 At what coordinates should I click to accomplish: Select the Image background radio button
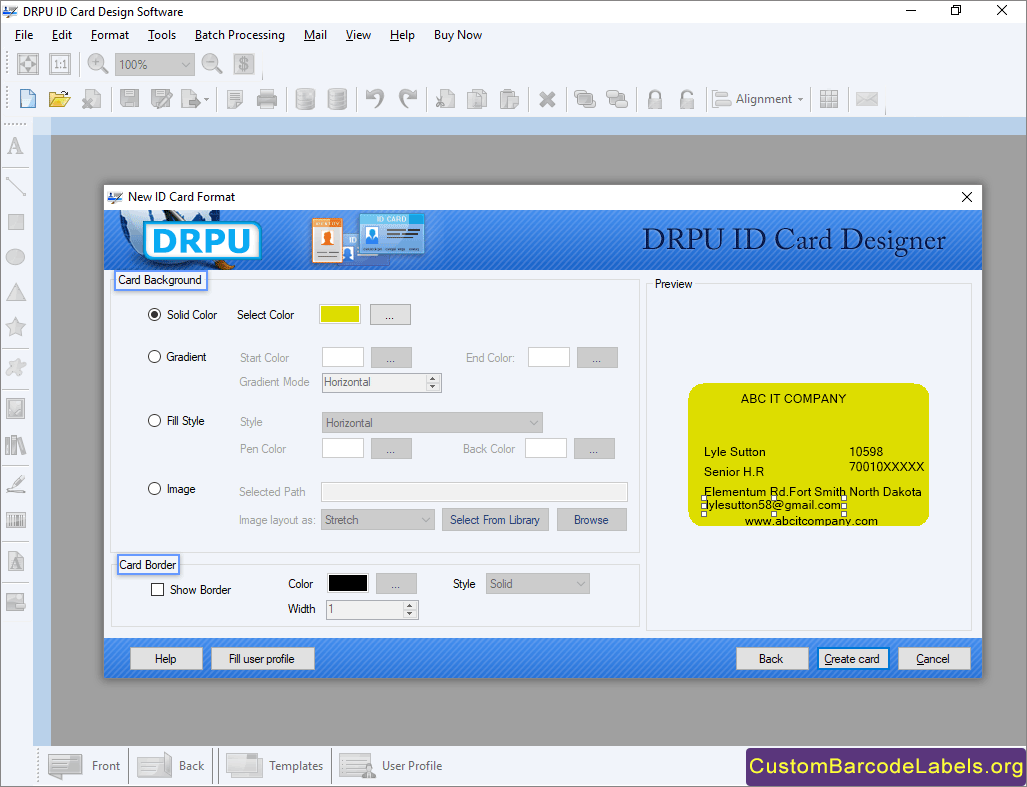154,489
